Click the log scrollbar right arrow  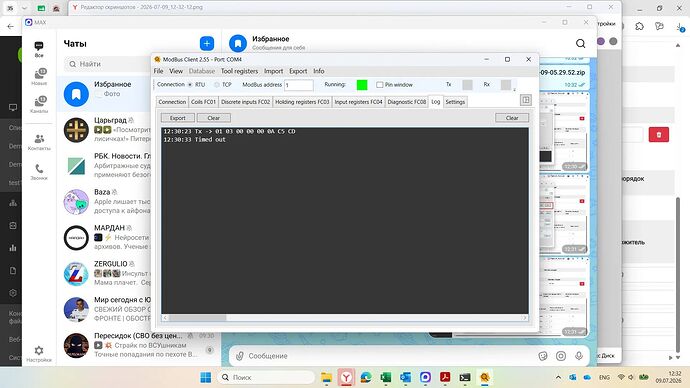click(525, 318)
